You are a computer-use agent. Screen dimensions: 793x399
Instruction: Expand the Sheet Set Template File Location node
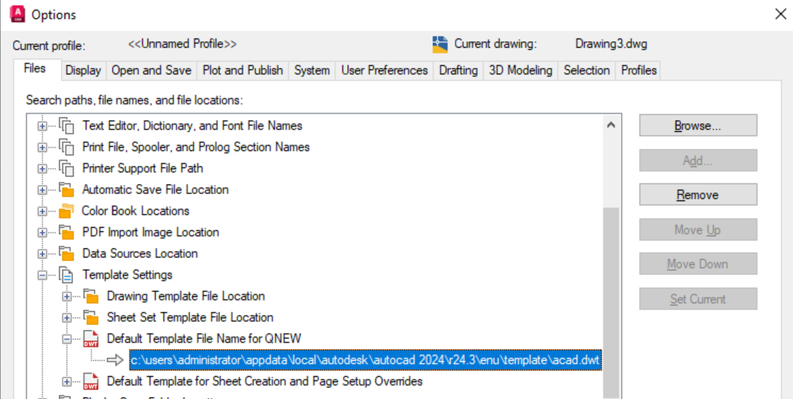coord(67,318)
